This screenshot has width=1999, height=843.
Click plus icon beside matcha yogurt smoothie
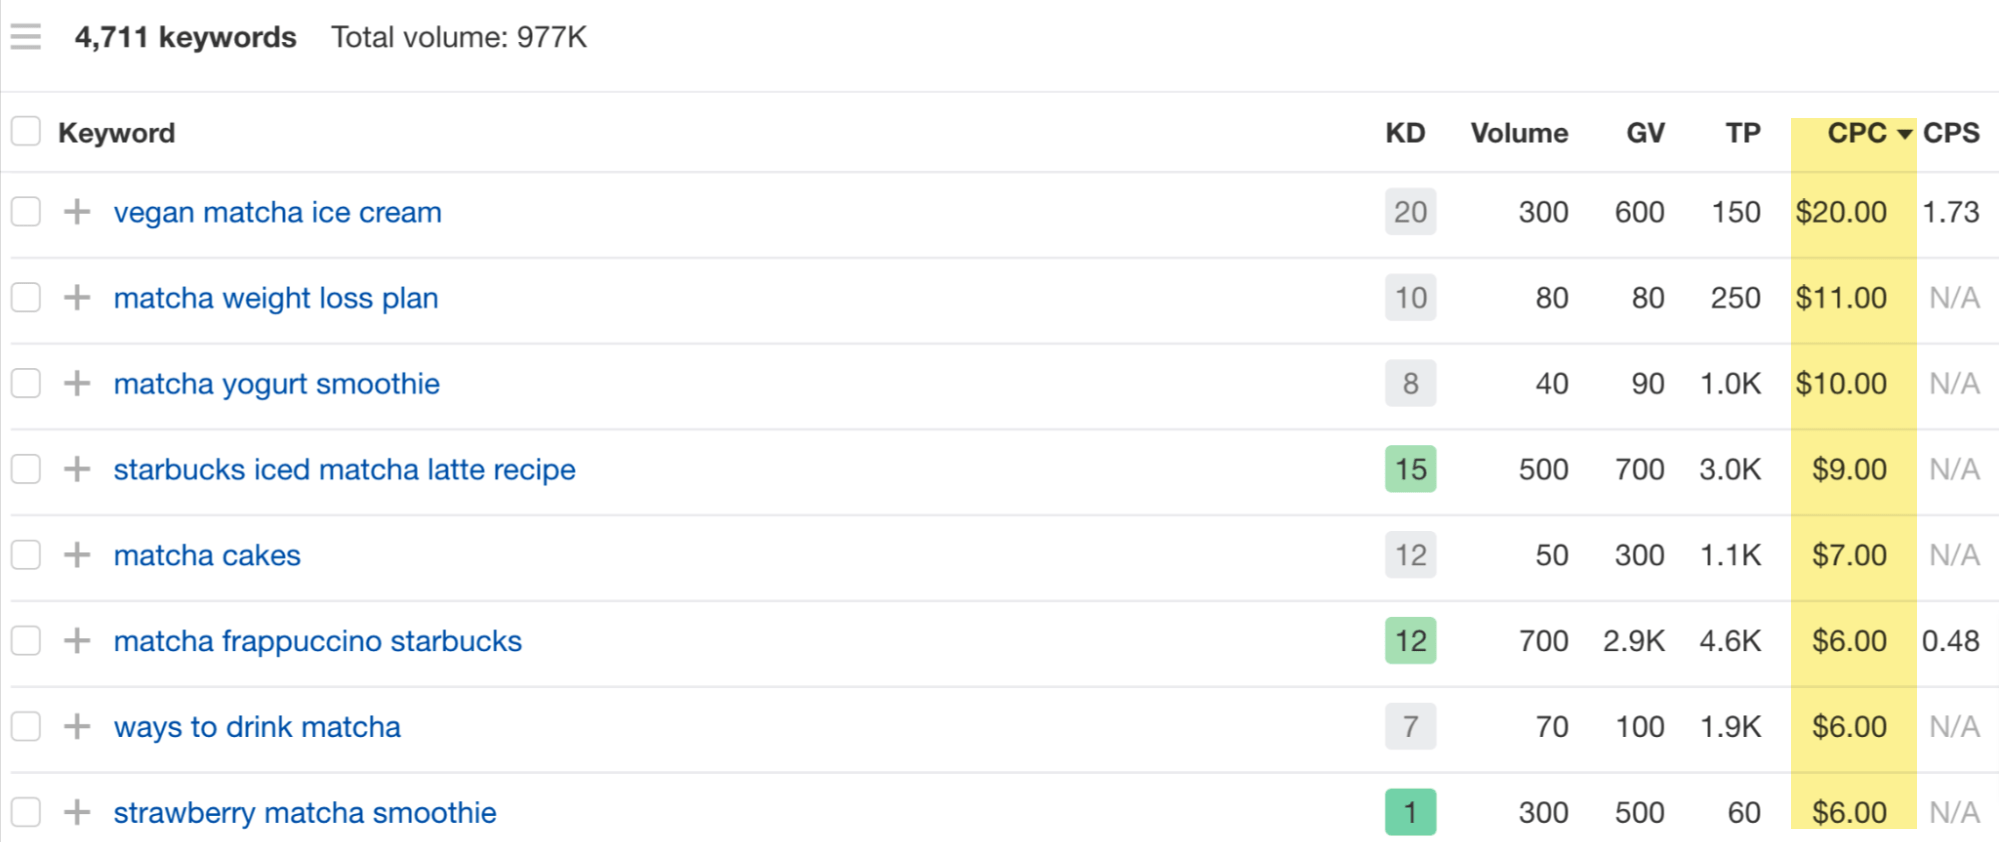(77, 383)
